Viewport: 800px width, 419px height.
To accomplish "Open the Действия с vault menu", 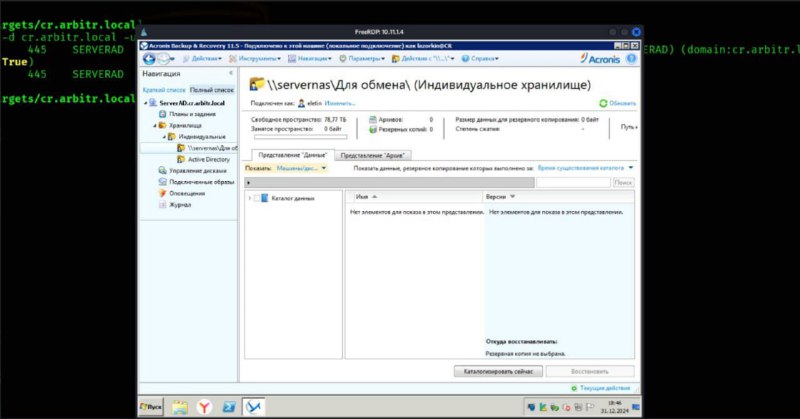I will [x=422, y=59].
